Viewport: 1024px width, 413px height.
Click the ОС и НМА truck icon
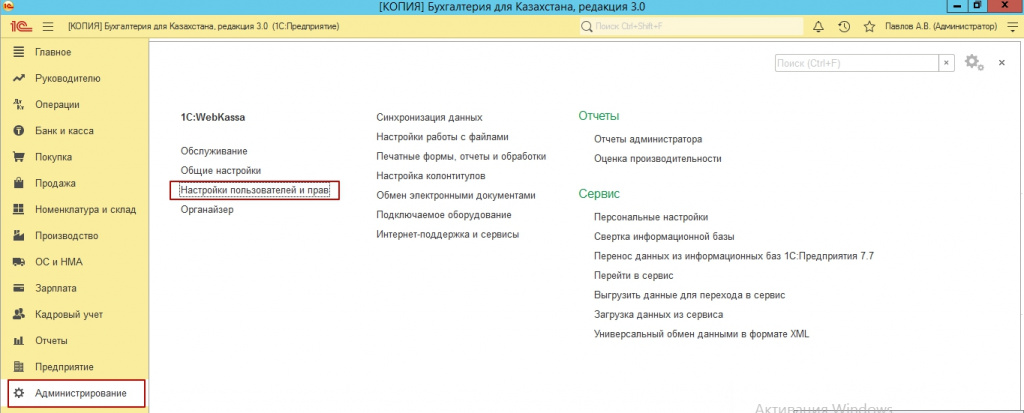pyautogui.click(x=19, y=262)
